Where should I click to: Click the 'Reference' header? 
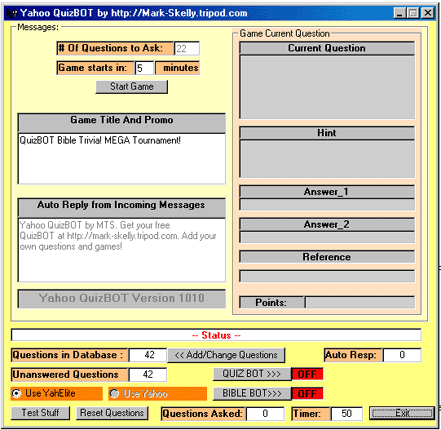point(327,257)
